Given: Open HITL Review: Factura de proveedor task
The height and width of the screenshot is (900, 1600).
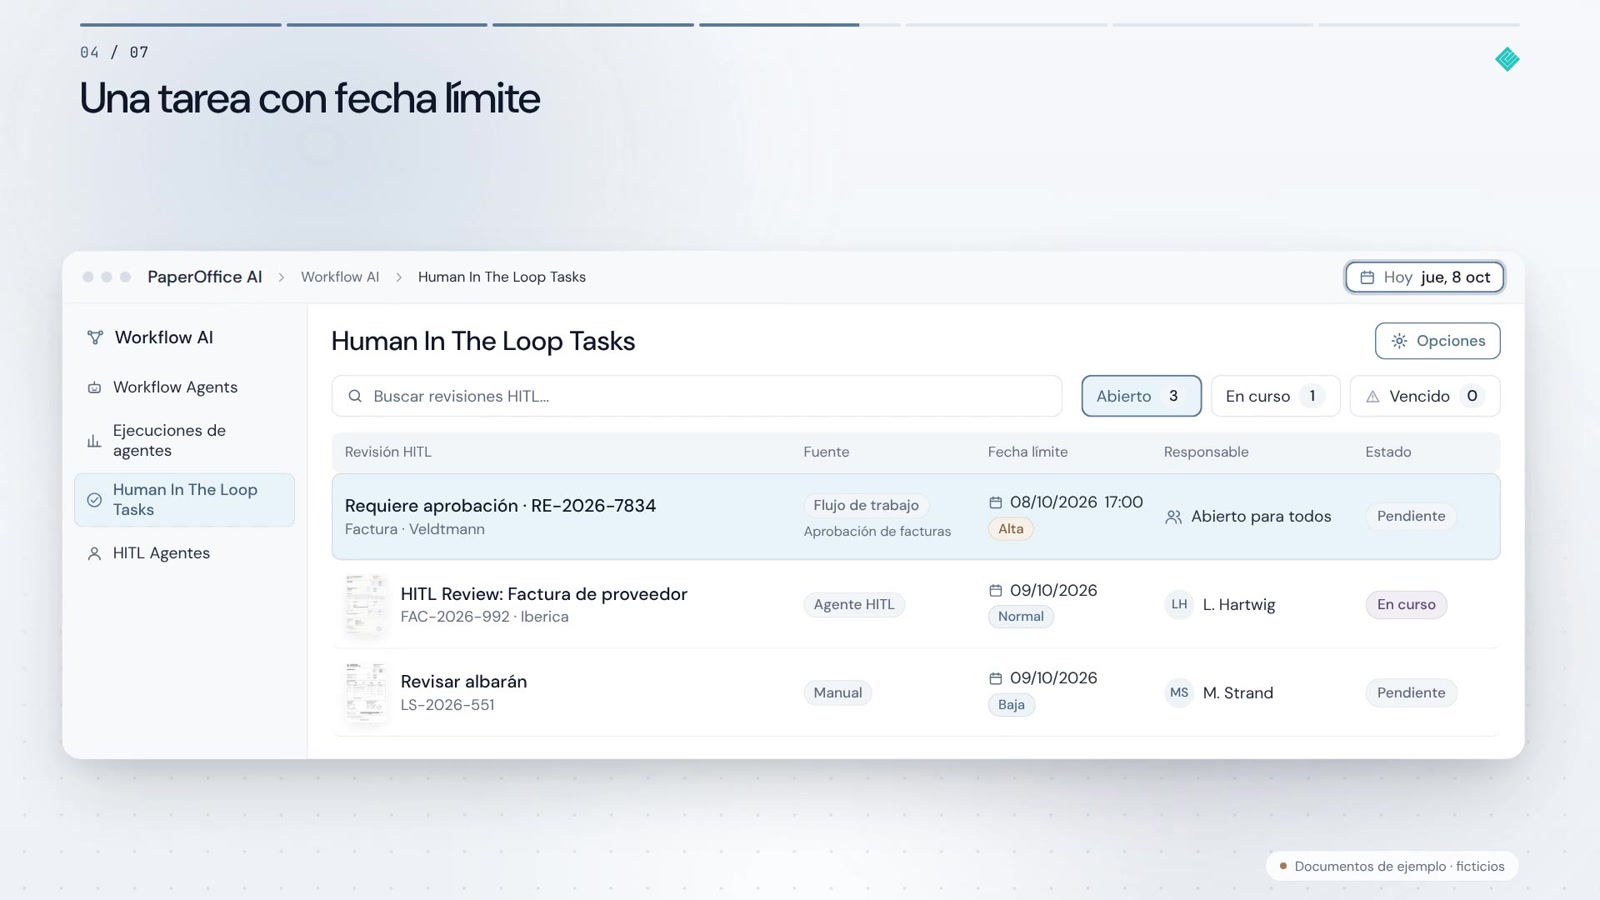Looking at the screenshot, I should click(544, 594).
